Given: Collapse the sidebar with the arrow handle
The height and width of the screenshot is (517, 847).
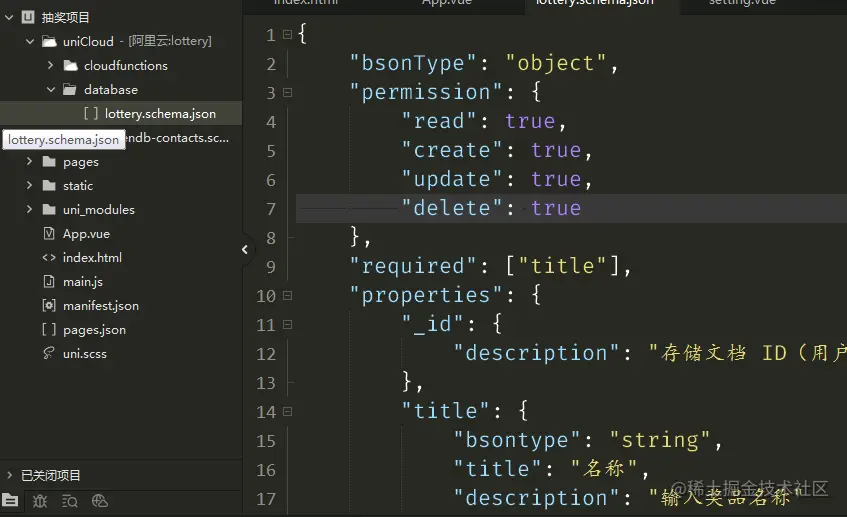Looking at the screenshot, I should 245,250.
